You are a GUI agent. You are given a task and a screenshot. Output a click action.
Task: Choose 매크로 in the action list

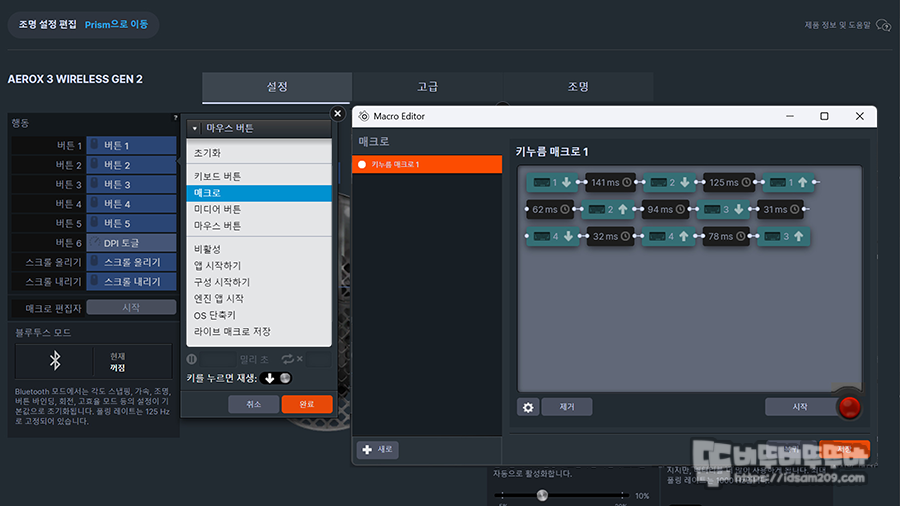(x=259, y=193)
